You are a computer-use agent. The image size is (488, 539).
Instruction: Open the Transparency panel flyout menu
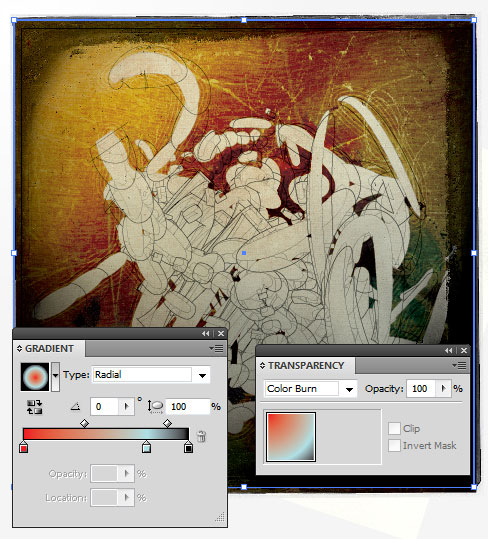(x=459, y=365)
